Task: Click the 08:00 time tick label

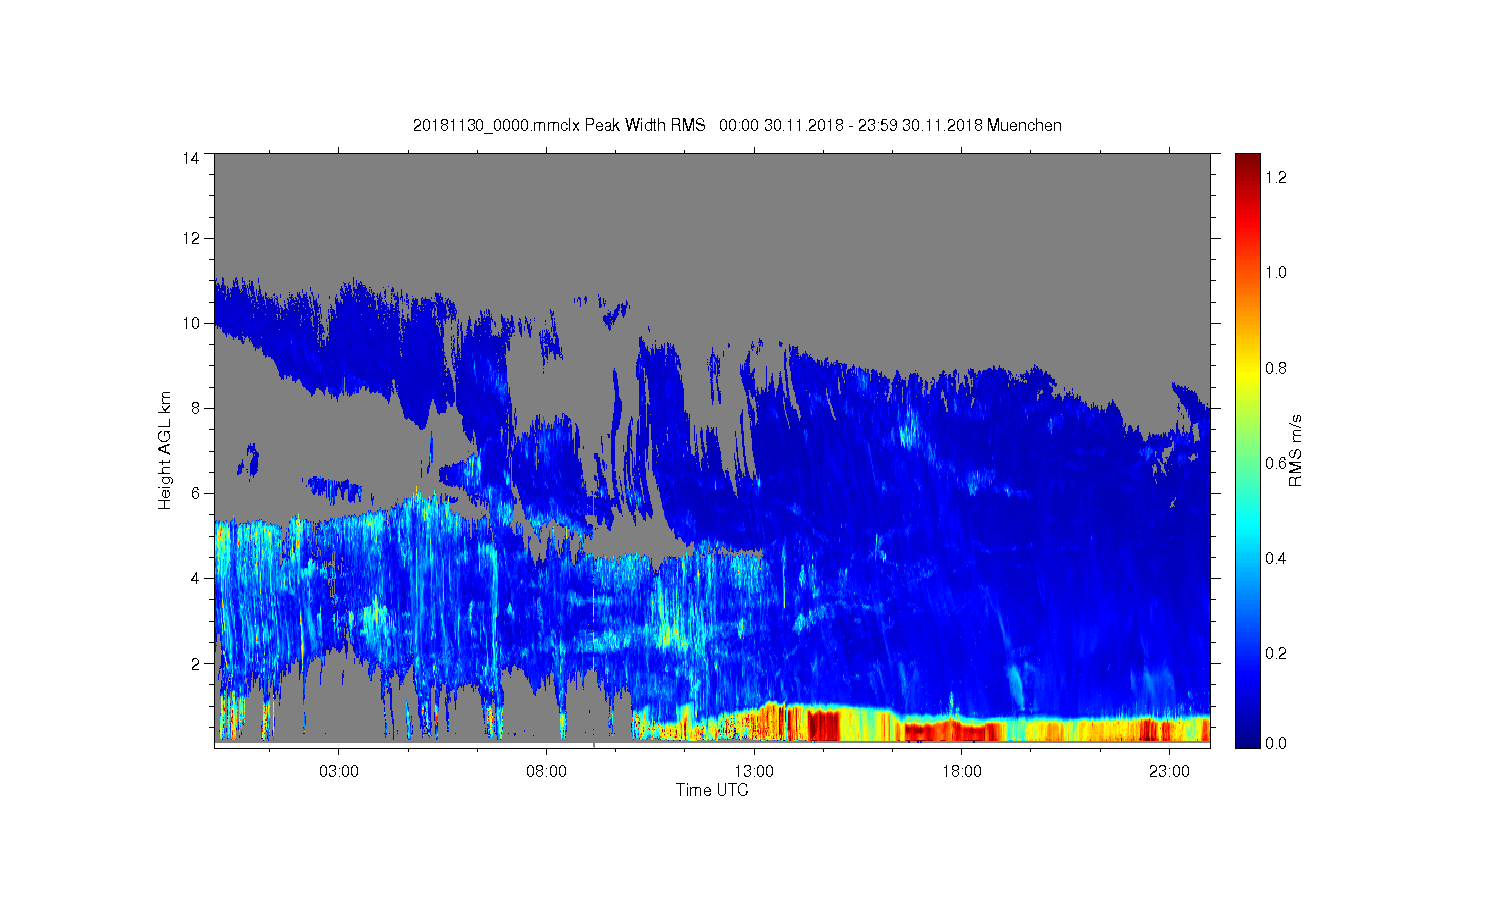Action: (546, 772)
